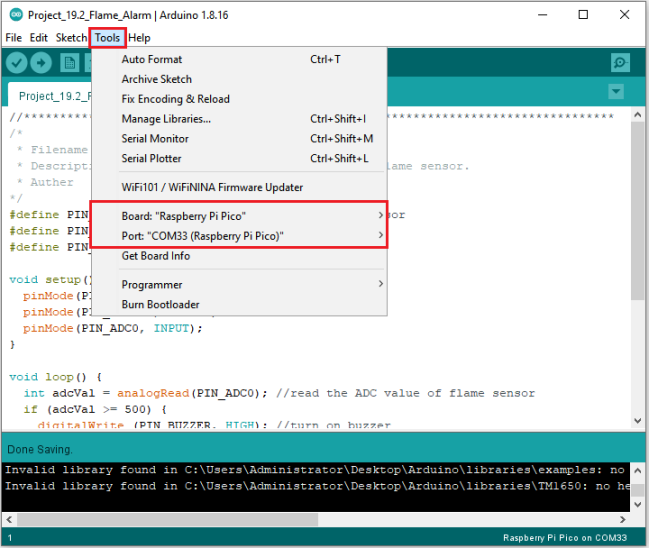
Task: Click the Arduino logo in the title bar
Action: 16,15
